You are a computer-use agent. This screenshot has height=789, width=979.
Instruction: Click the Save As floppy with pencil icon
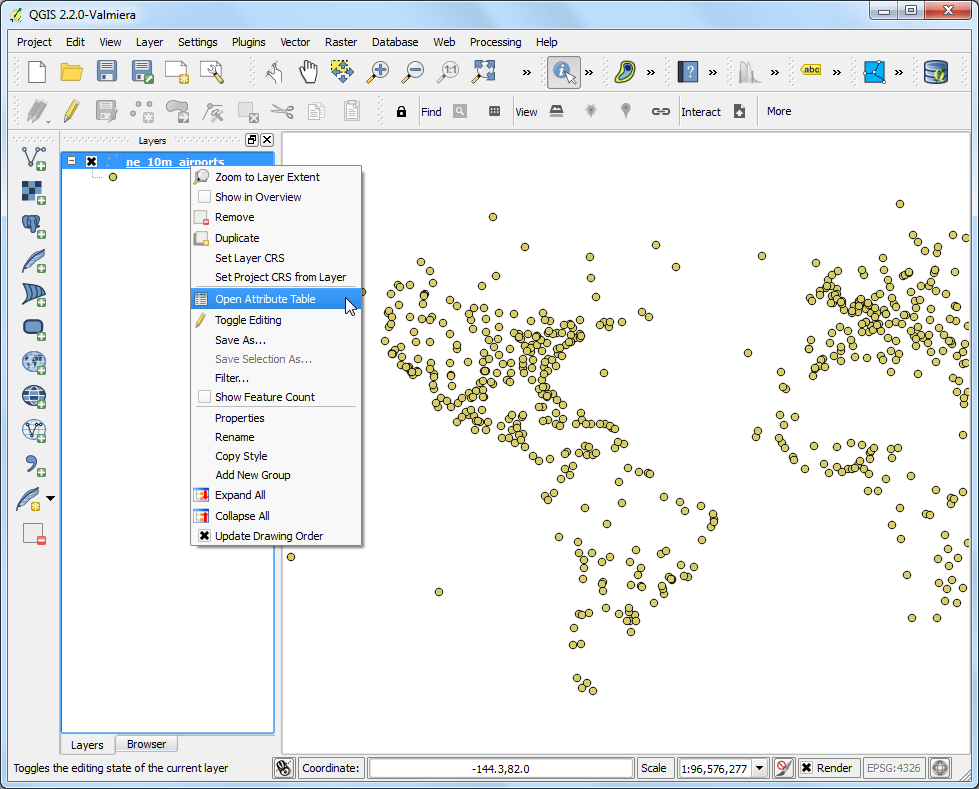point(142,72)
